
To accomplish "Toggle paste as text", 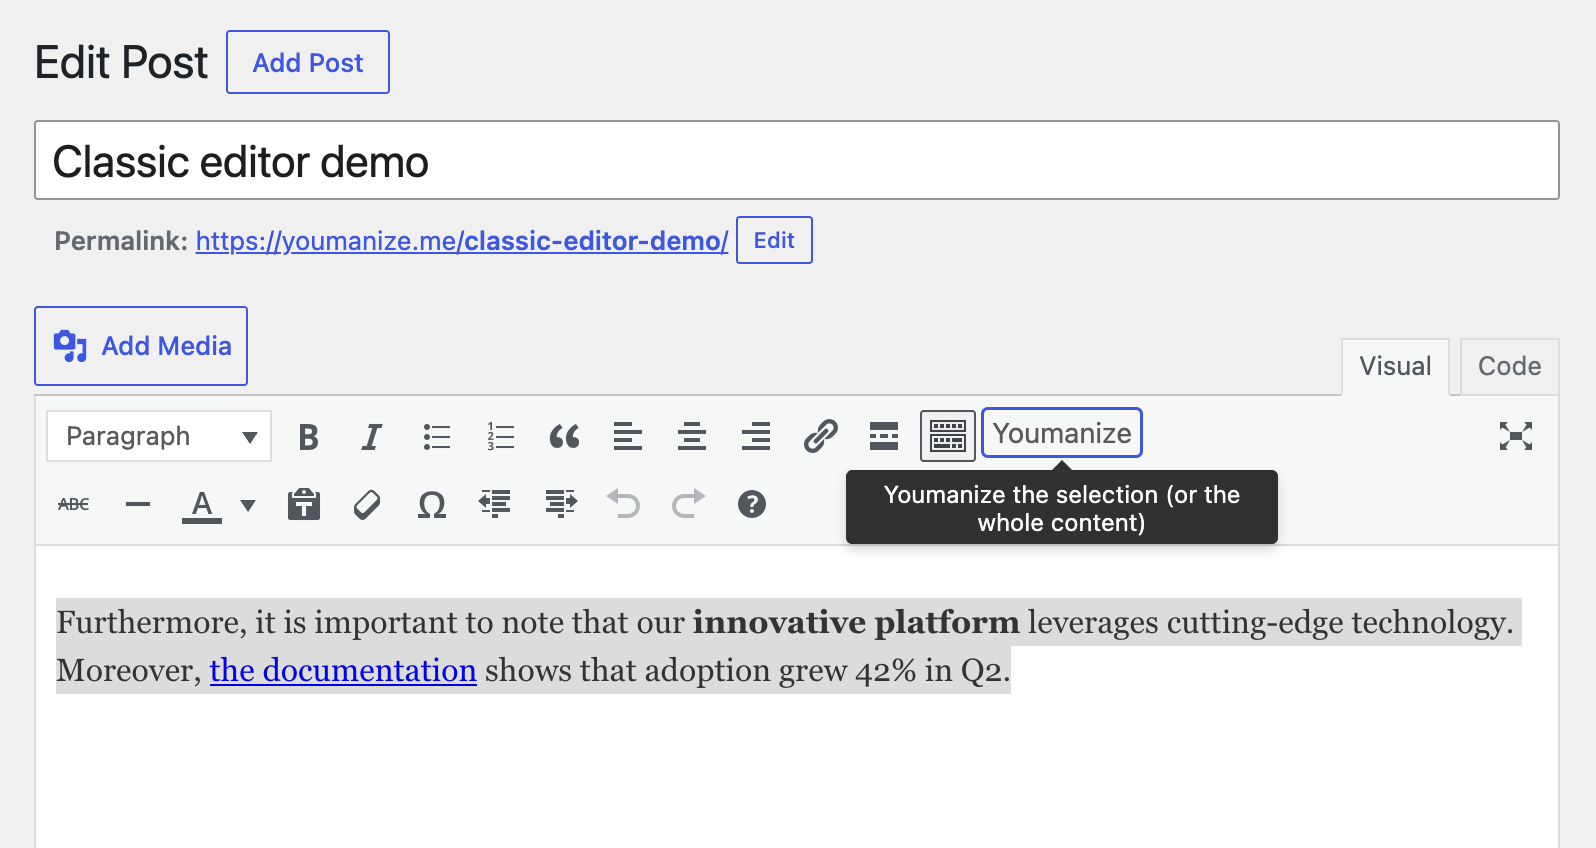I will coord(304,504).
